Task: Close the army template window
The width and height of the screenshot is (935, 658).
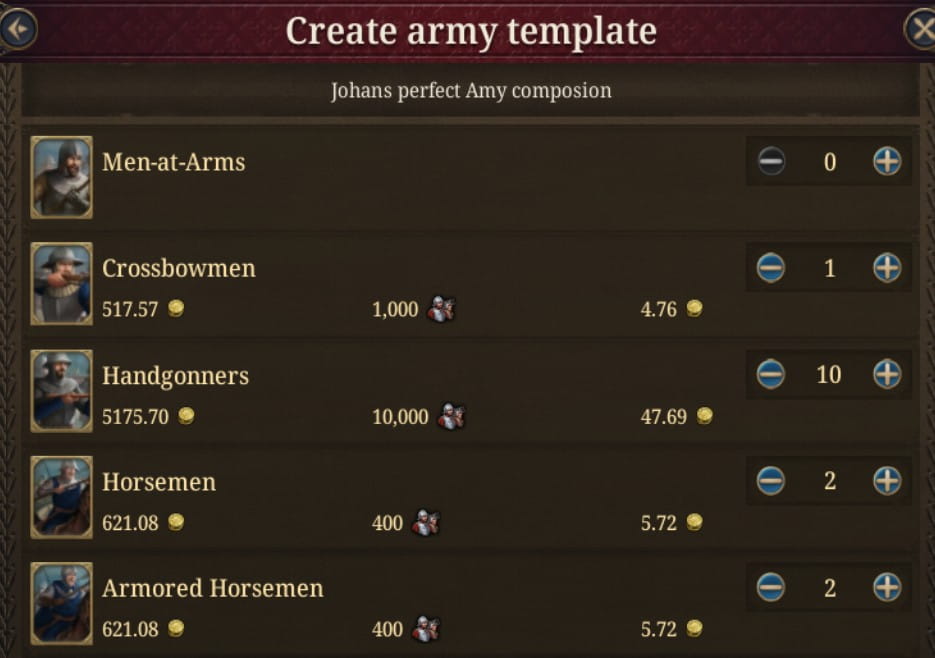Action: point(921,29)
